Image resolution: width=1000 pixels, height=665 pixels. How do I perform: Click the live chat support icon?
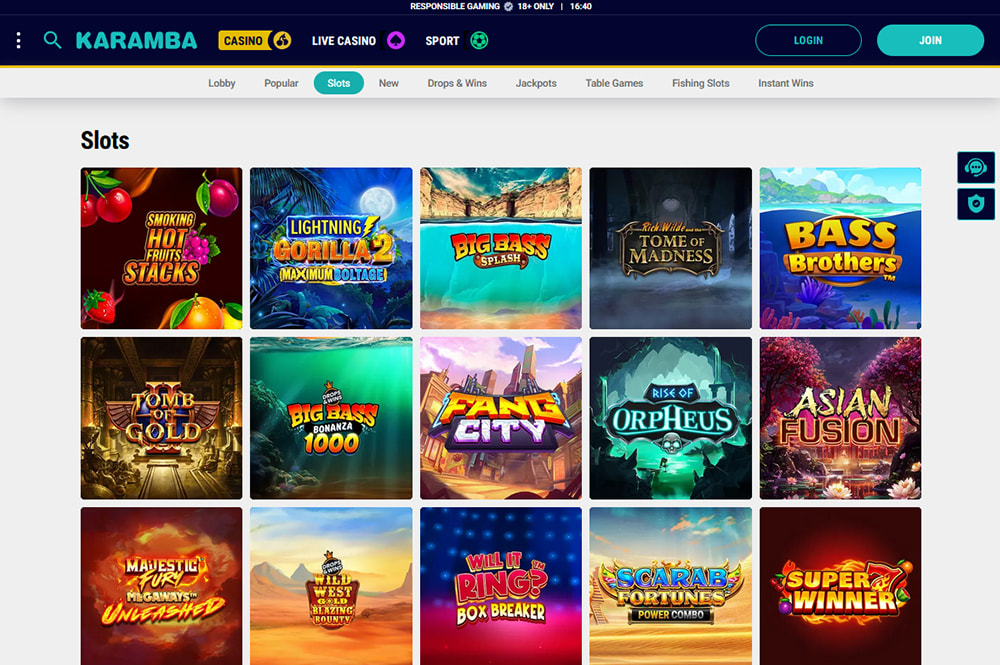pos(976,168)
